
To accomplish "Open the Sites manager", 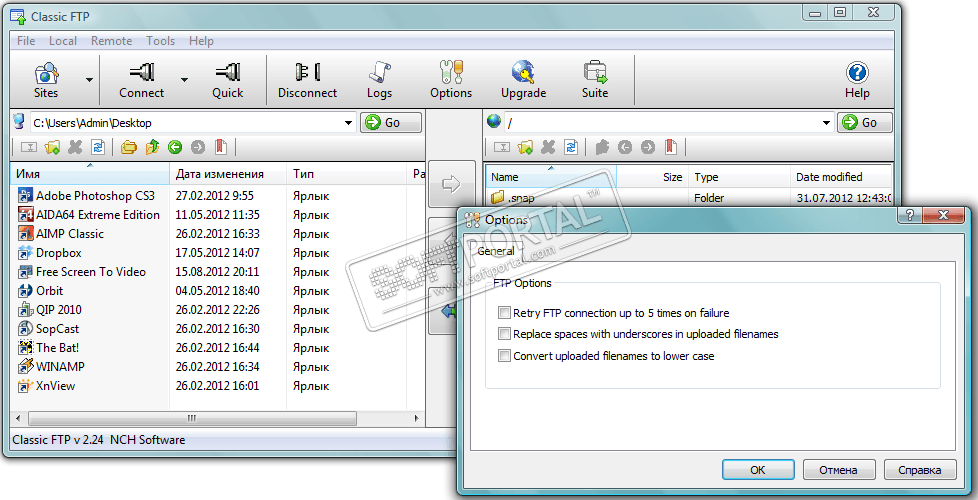I will pyautogui.click(x=46, y=80).
